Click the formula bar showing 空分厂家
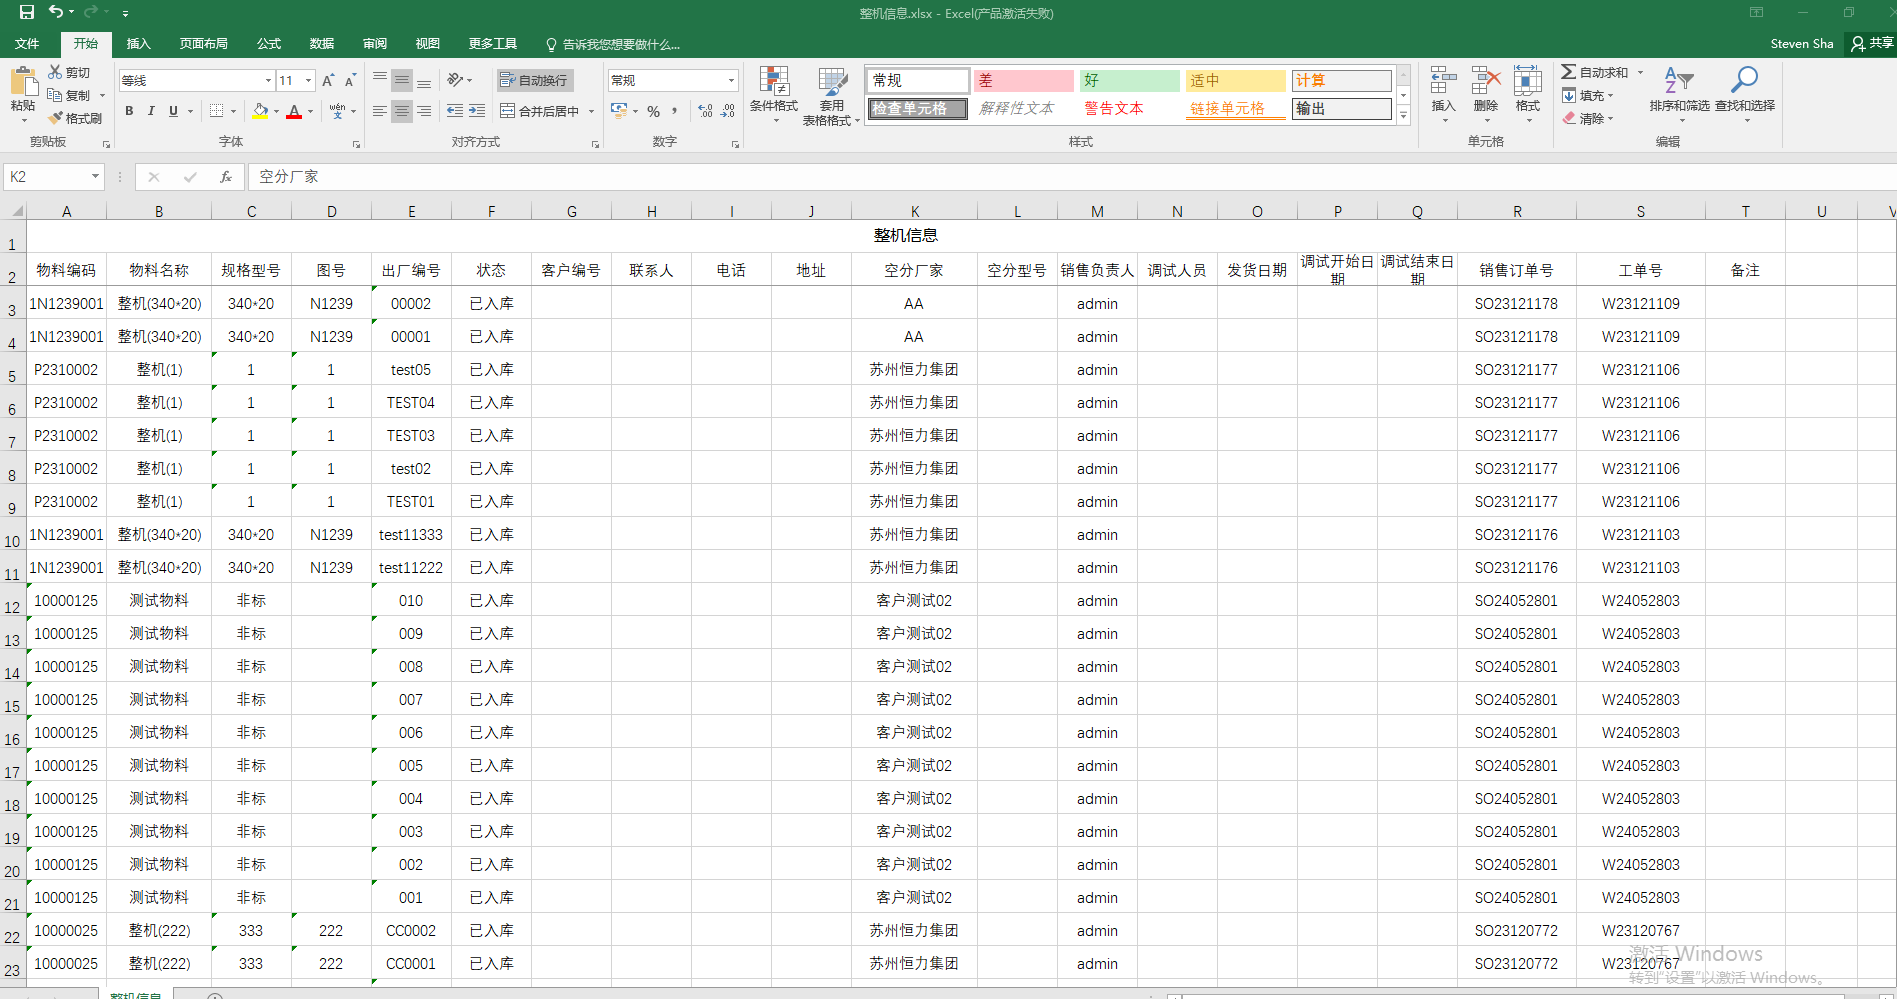Image resolution: width=1897 pixels, height=999 pixels. point(1070,177)
